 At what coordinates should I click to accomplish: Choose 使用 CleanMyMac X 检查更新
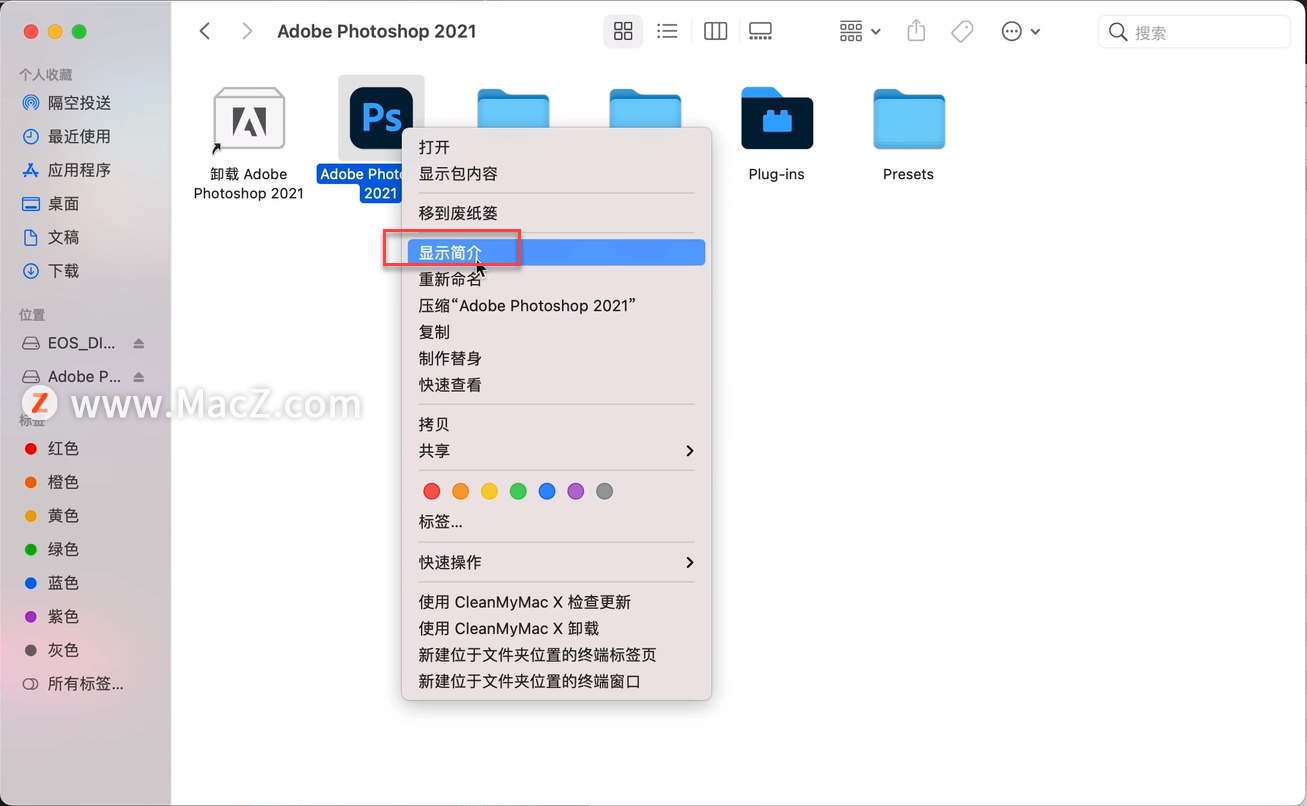[556, 602]
